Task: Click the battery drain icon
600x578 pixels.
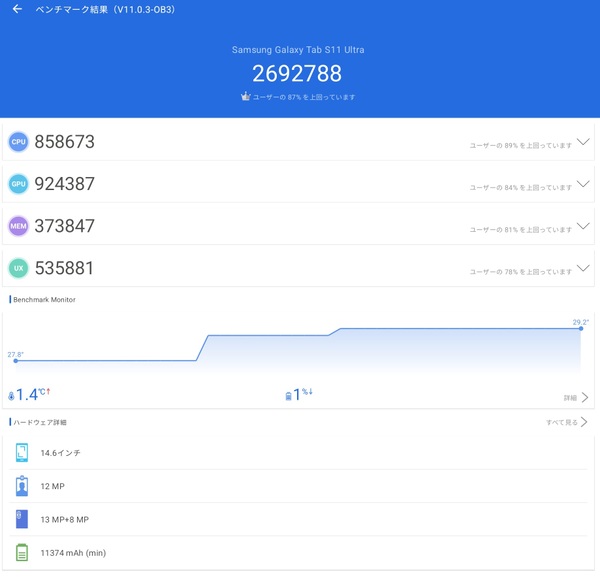Action: tap(289, 396)
